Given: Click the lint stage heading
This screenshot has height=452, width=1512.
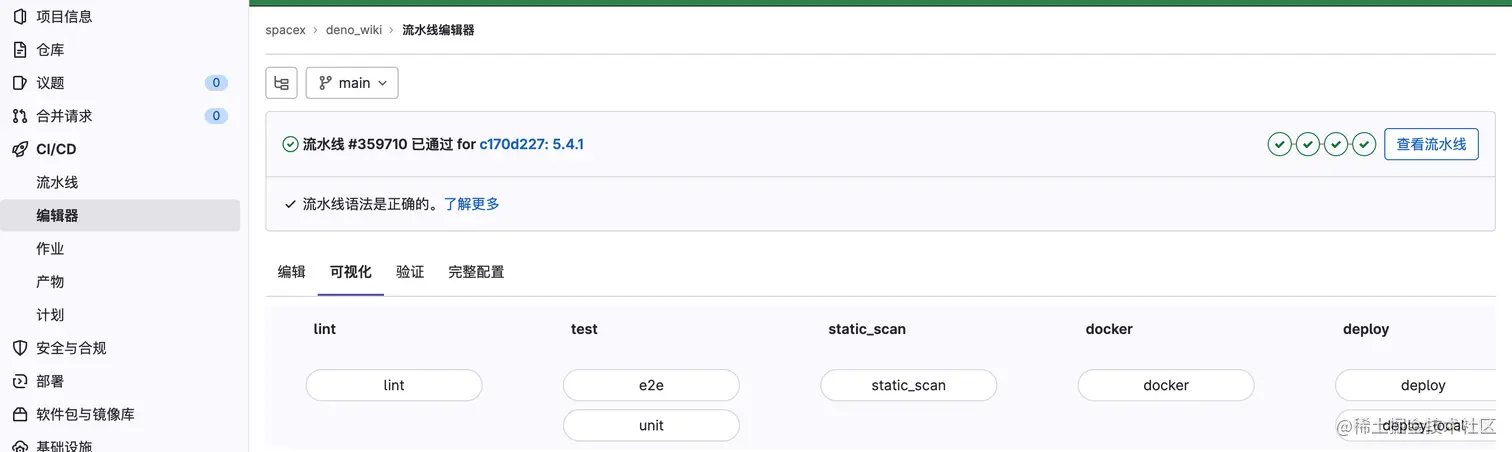Looking at the screenshot, I should tap(325, 329).
